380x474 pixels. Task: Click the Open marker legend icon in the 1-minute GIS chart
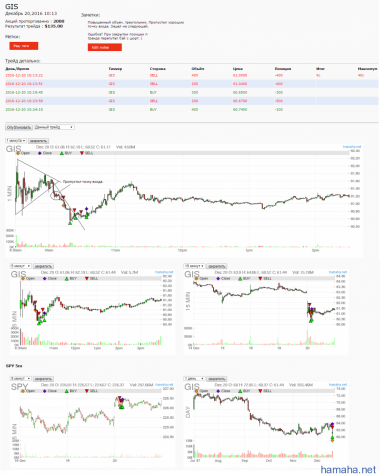point(18,153)
